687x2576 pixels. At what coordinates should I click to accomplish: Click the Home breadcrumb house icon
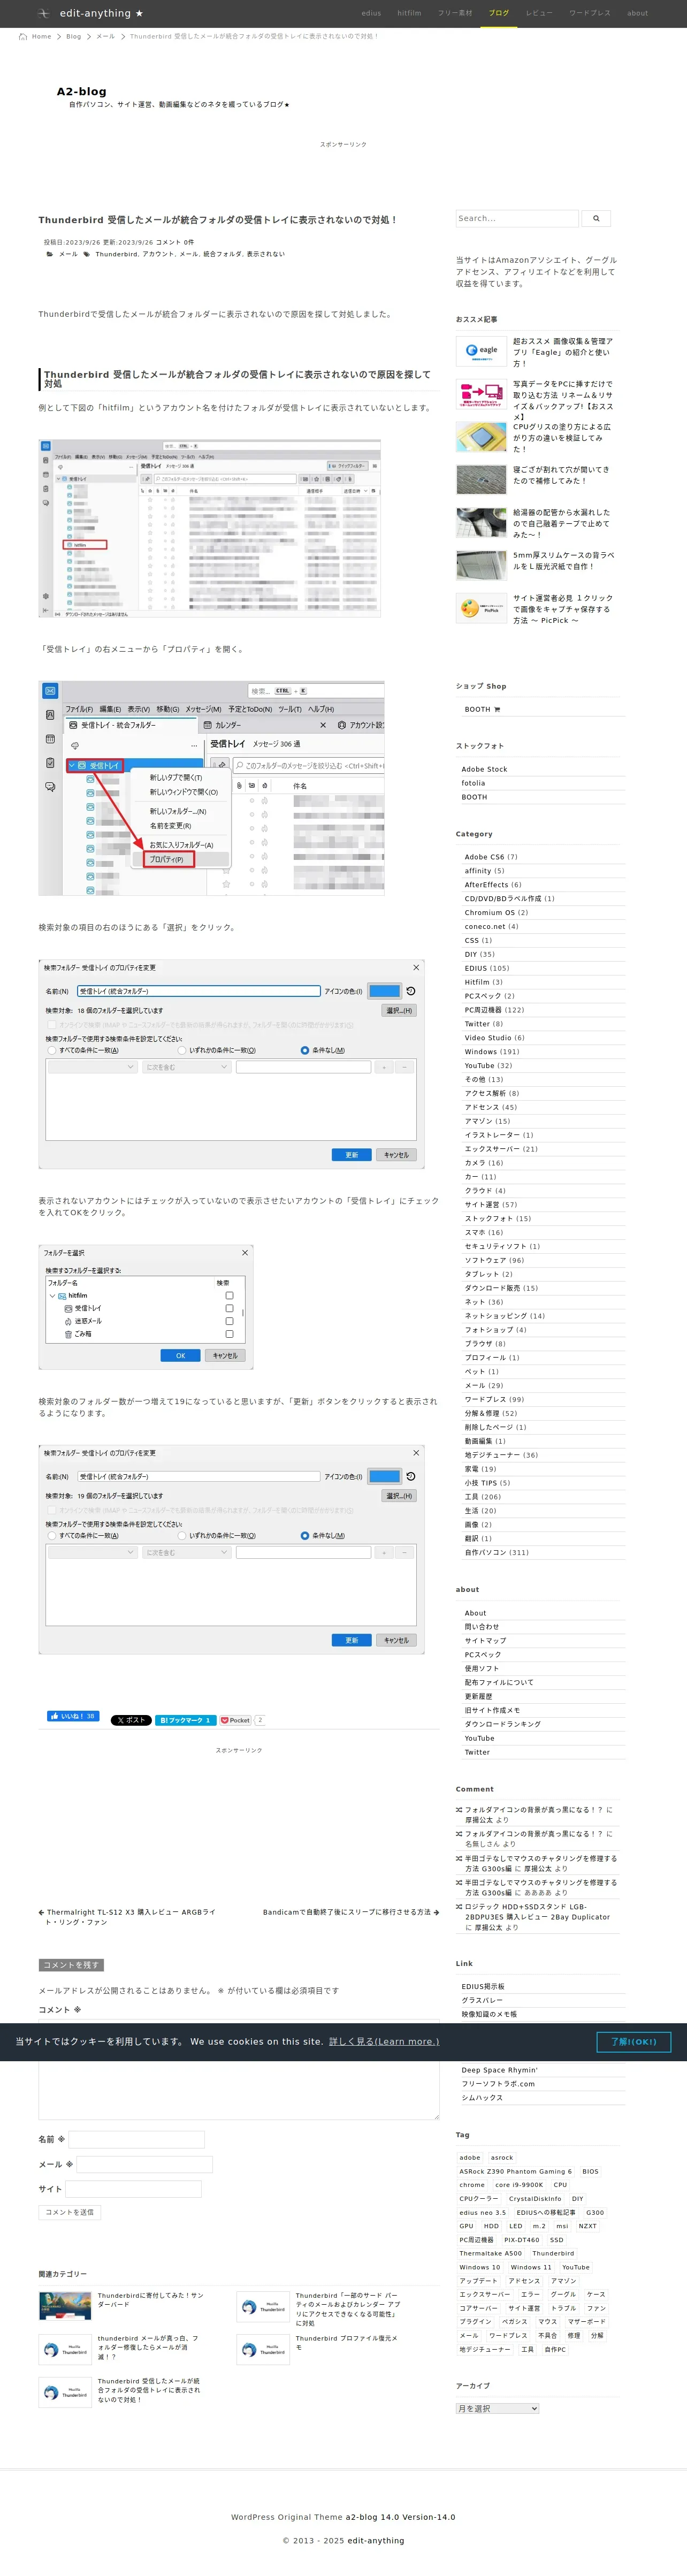[23, 36]
